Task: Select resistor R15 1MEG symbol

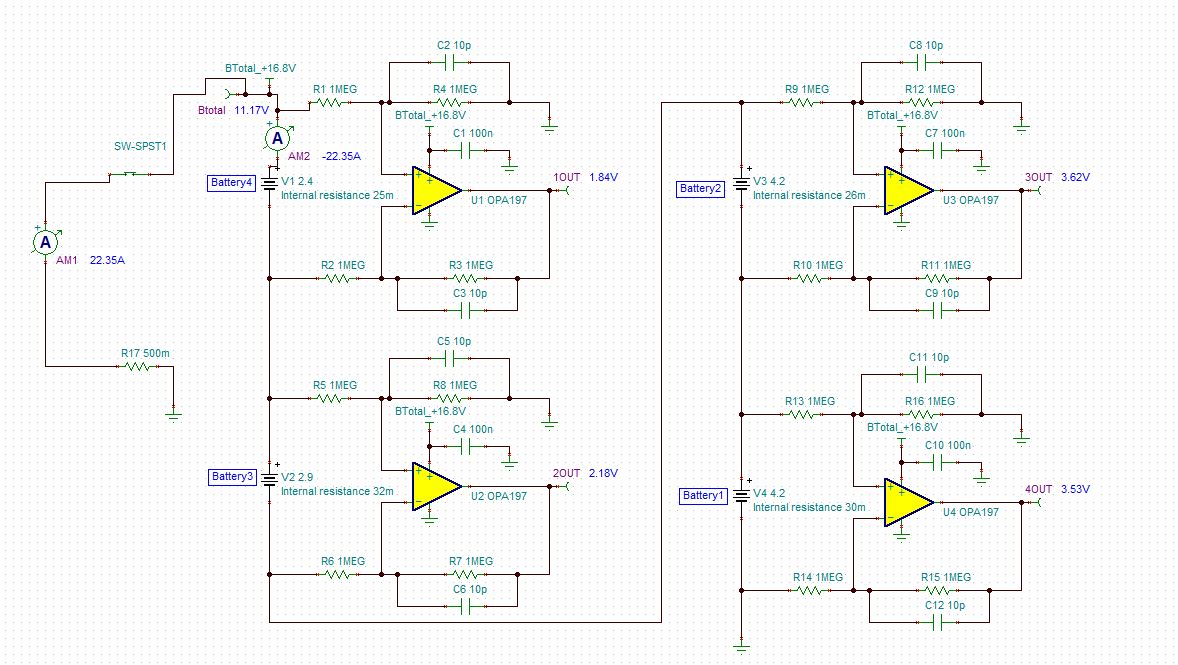Action: (938, 591)
